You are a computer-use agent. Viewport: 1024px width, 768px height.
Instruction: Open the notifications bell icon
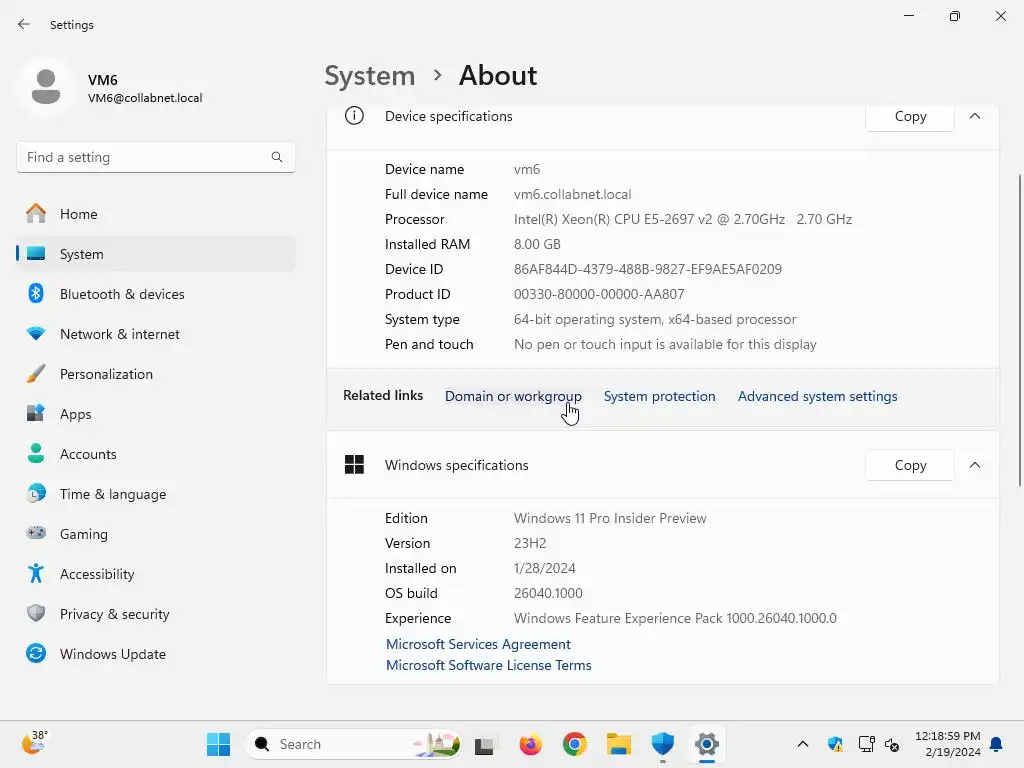click(996, 744)
